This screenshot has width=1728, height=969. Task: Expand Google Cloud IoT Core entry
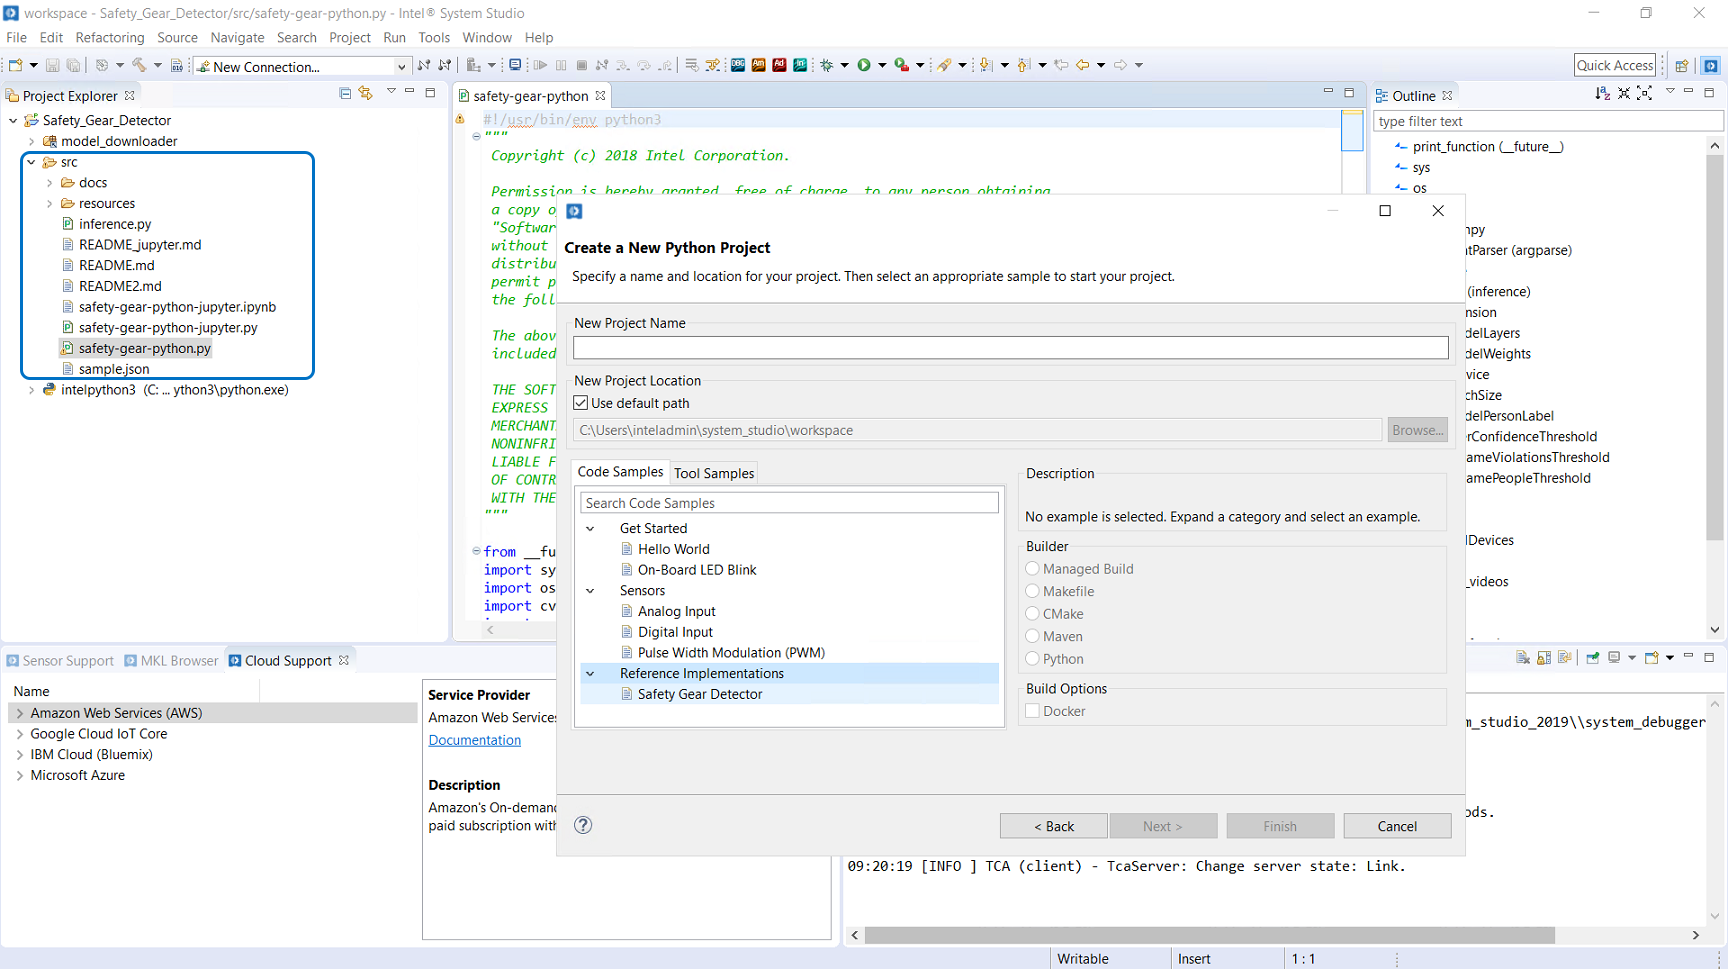click(x=20, y=734)
